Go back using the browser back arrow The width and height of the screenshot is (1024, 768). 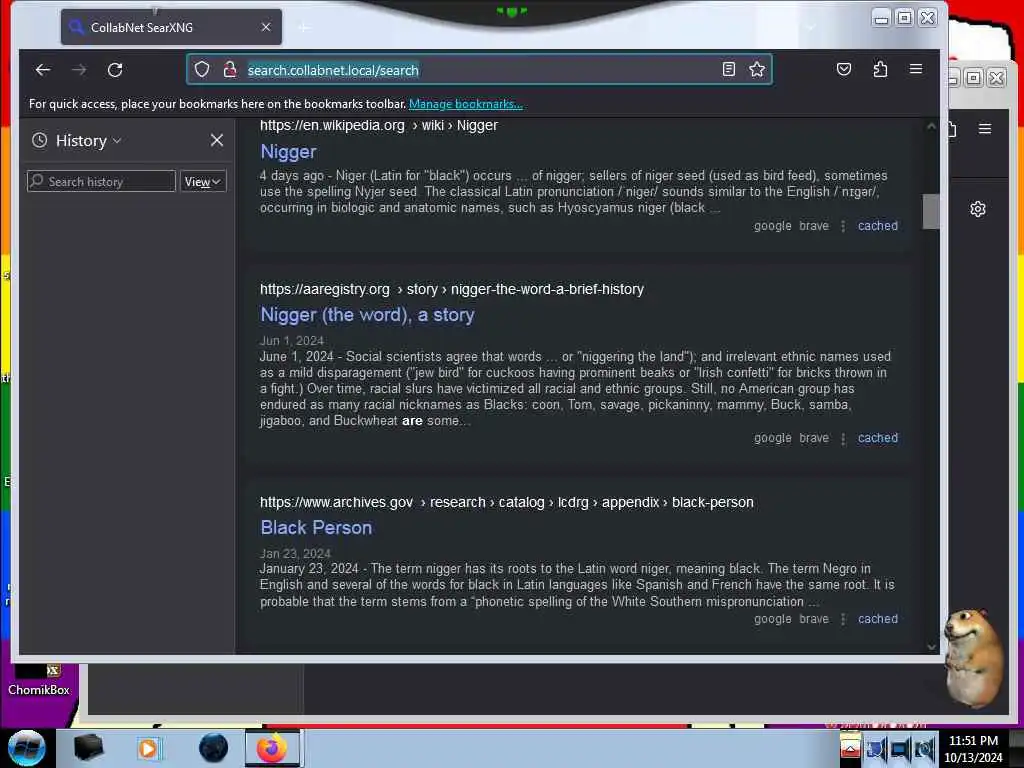point(43,70)
